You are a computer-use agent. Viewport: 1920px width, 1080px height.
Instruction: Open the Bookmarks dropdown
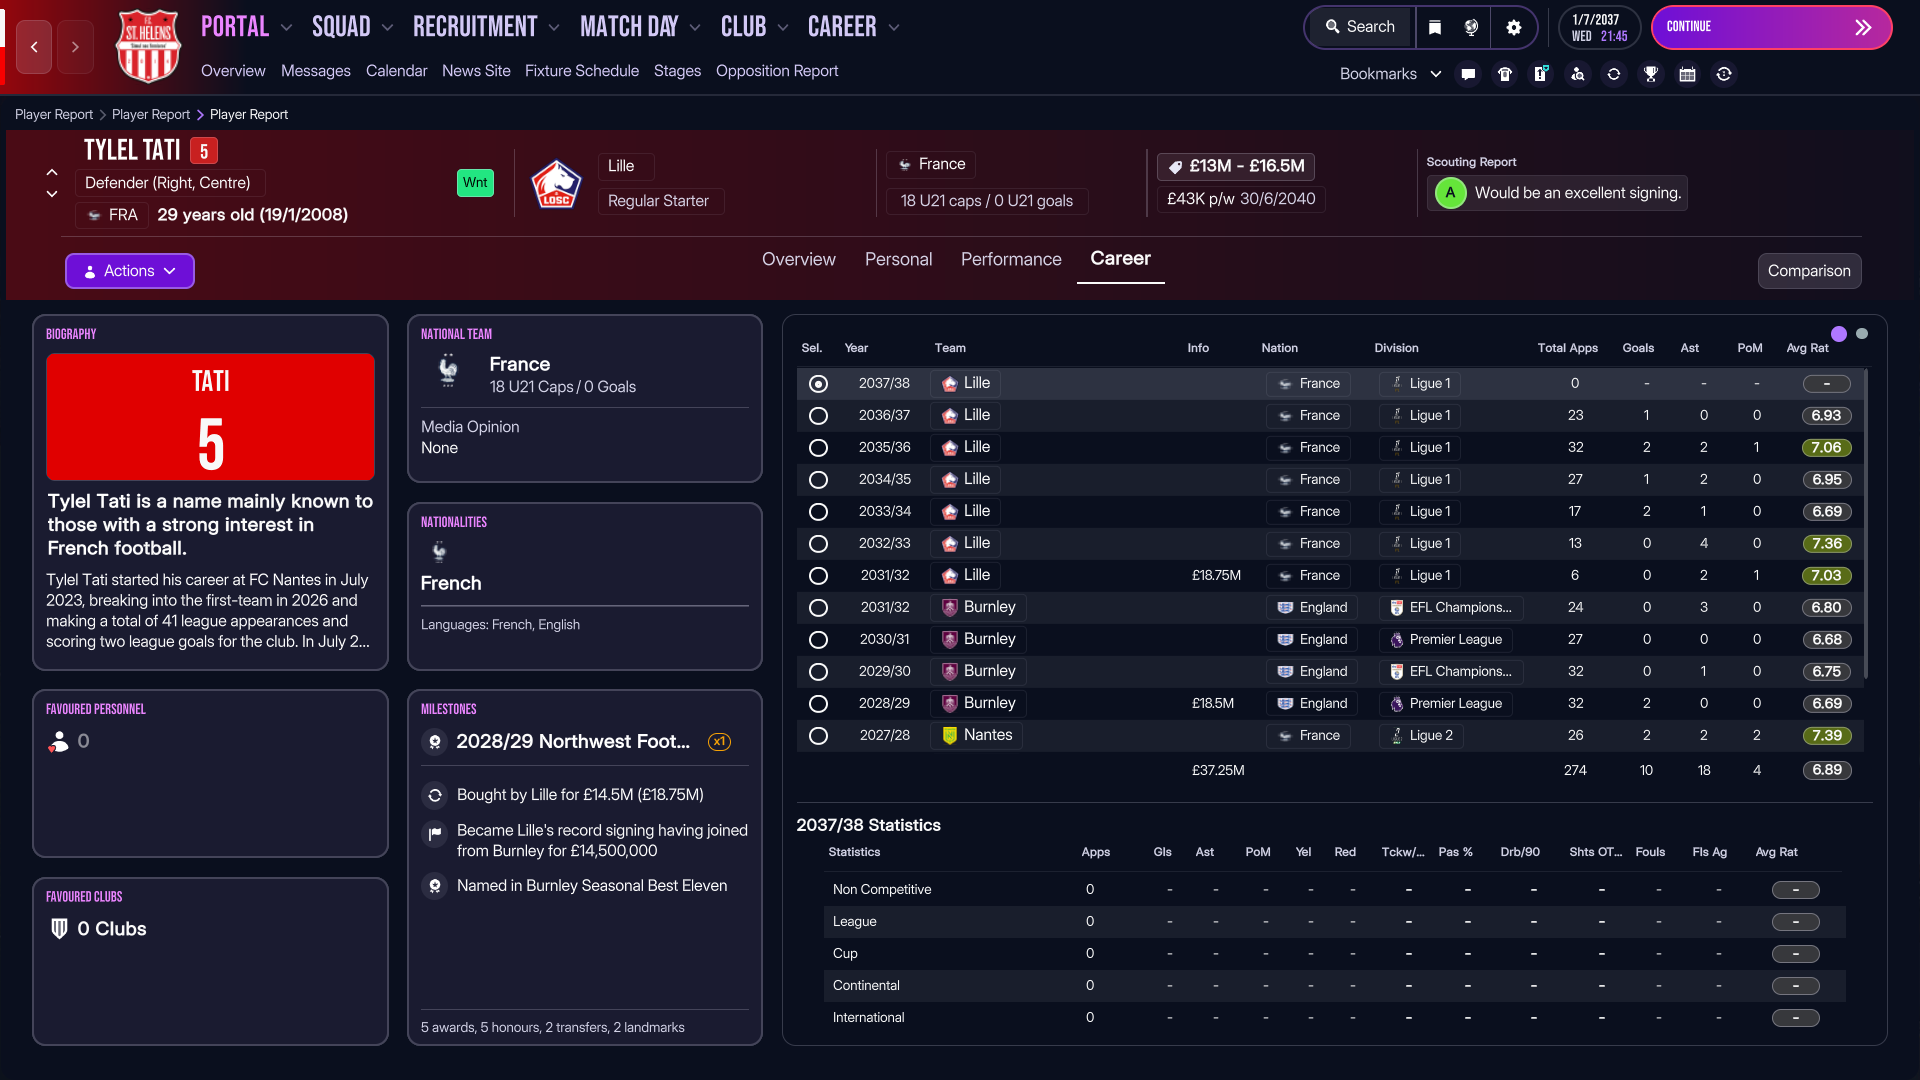(1390, 74)
